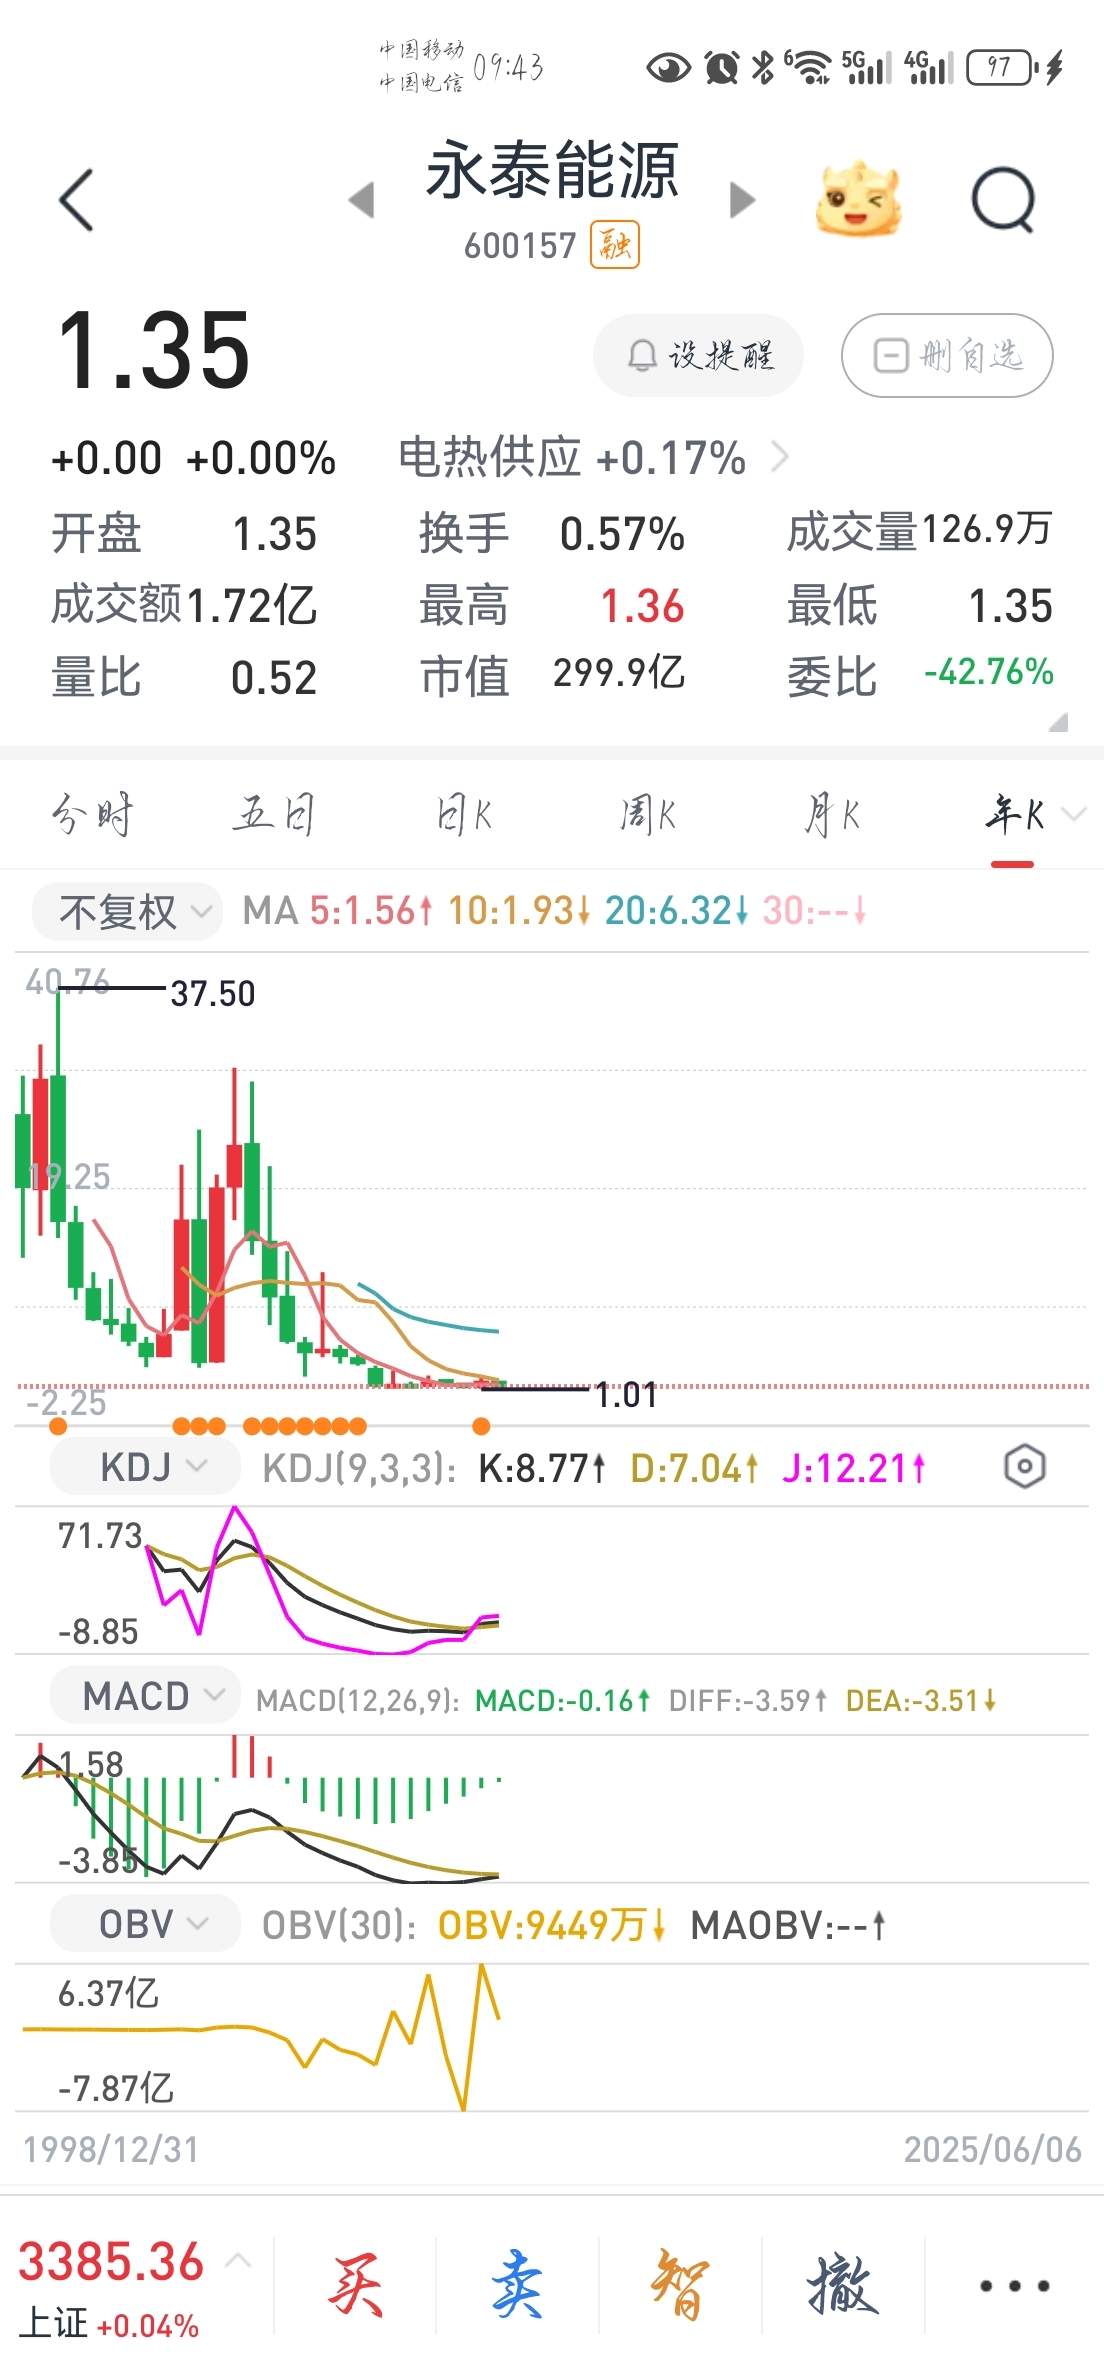
Task: Expand the 上证 index chevron
Action: [238, 2261]
